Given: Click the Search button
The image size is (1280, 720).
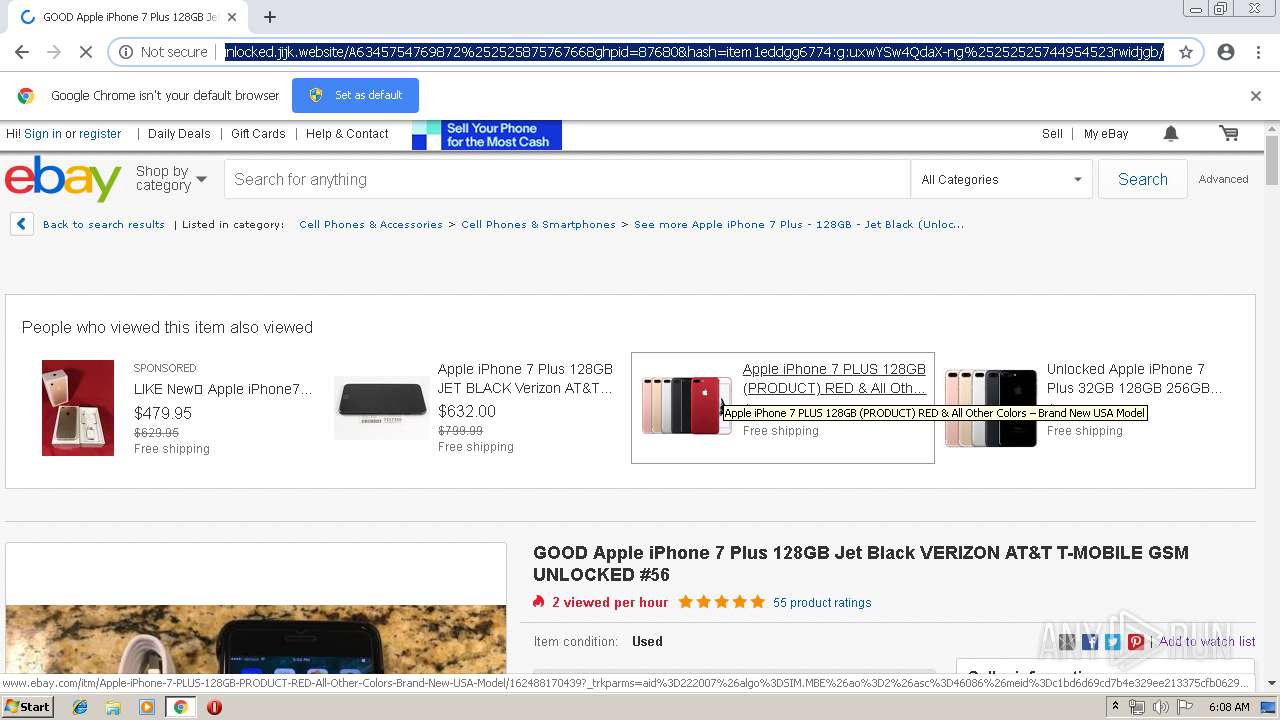Looking at the screenshot, I should pos(1143,180).
